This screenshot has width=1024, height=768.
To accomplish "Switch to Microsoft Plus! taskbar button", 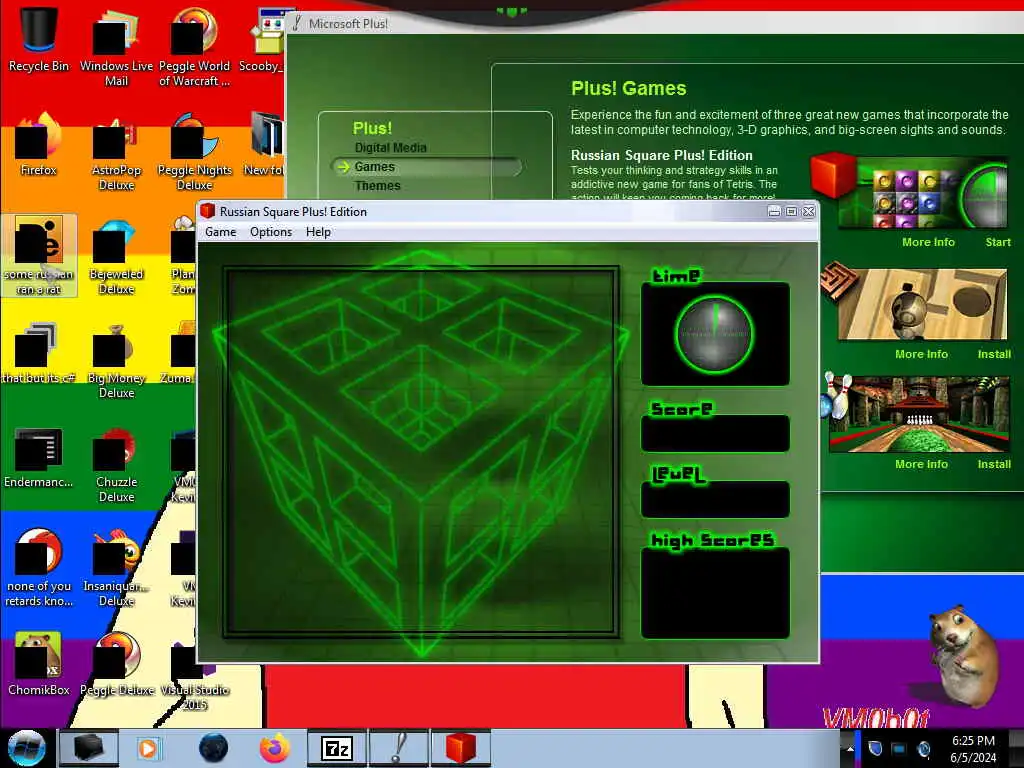I will click(x=398, y=748).
